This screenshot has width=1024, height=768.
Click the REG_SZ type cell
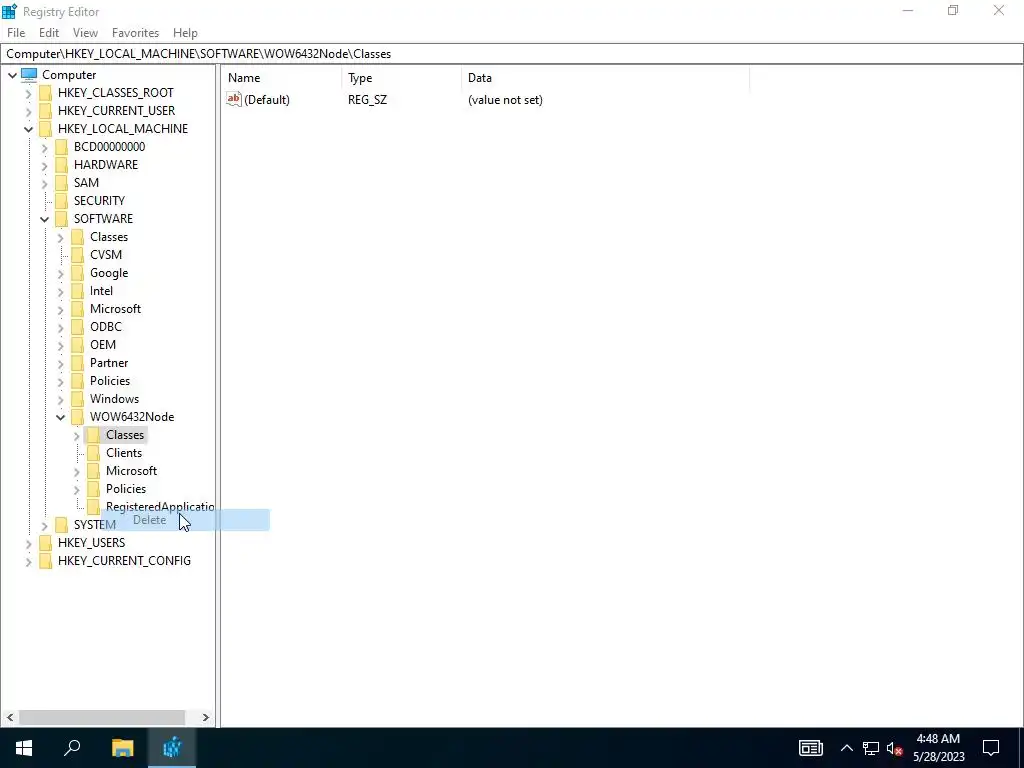[x=367, y=99]
